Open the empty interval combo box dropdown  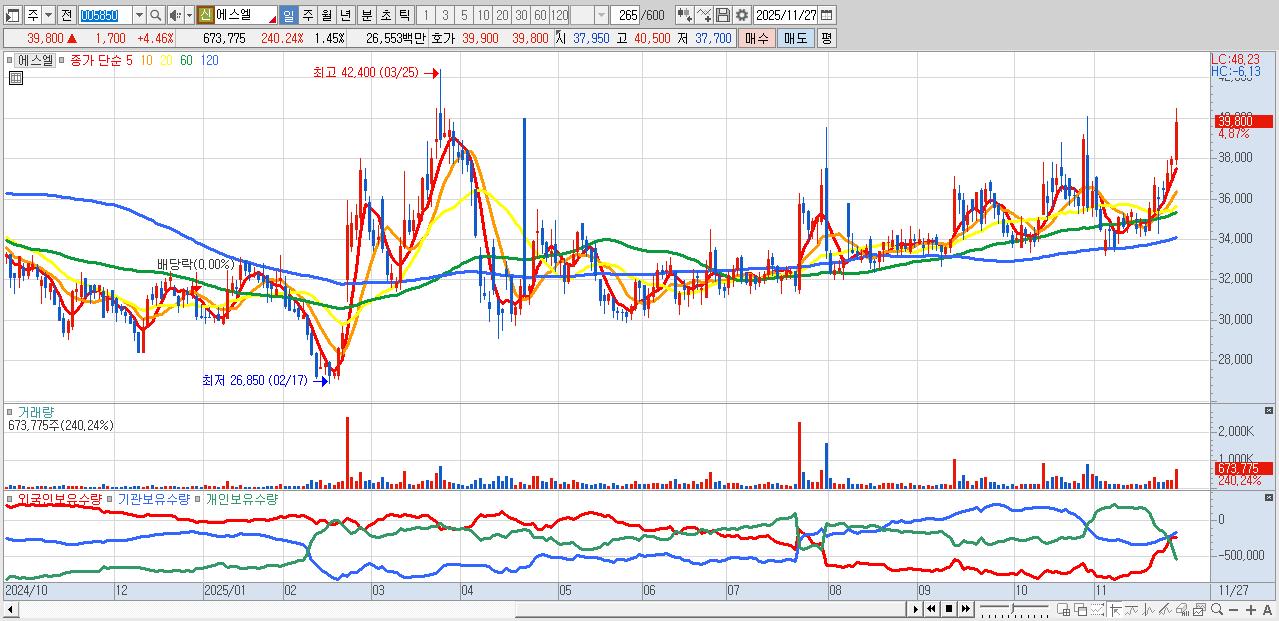601,15
